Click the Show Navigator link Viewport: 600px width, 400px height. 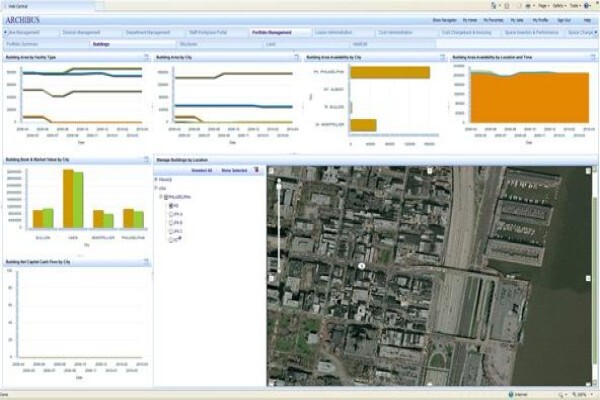pyautogui.click(x=444, y=20)
